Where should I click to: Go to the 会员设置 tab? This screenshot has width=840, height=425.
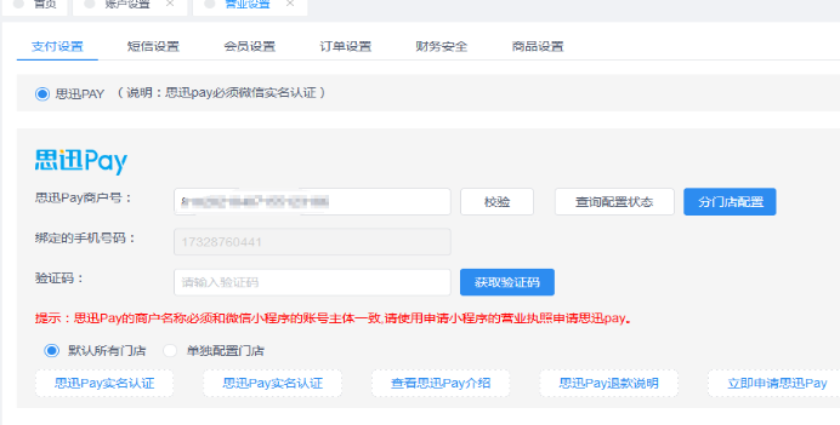pyautogui.click(x=249, y=47)
